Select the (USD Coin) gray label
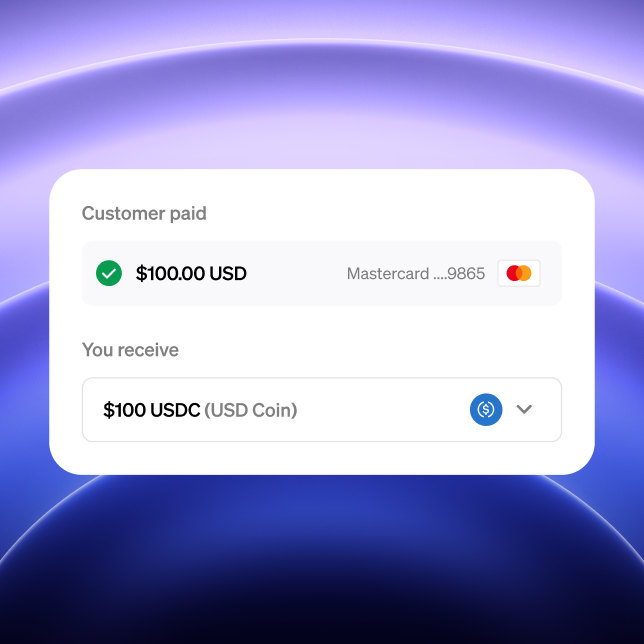 [251, 410]
